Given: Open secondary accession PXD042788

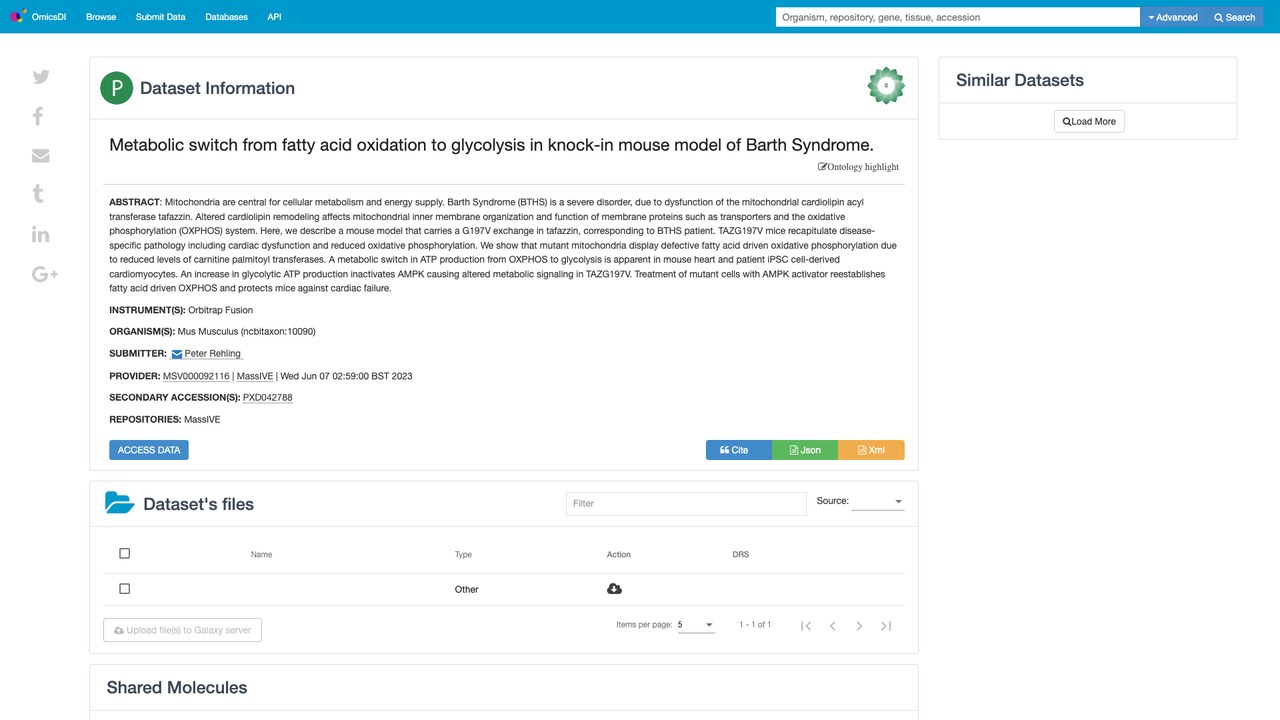Looking at the screenshot, I should click(x=268, y=398).
